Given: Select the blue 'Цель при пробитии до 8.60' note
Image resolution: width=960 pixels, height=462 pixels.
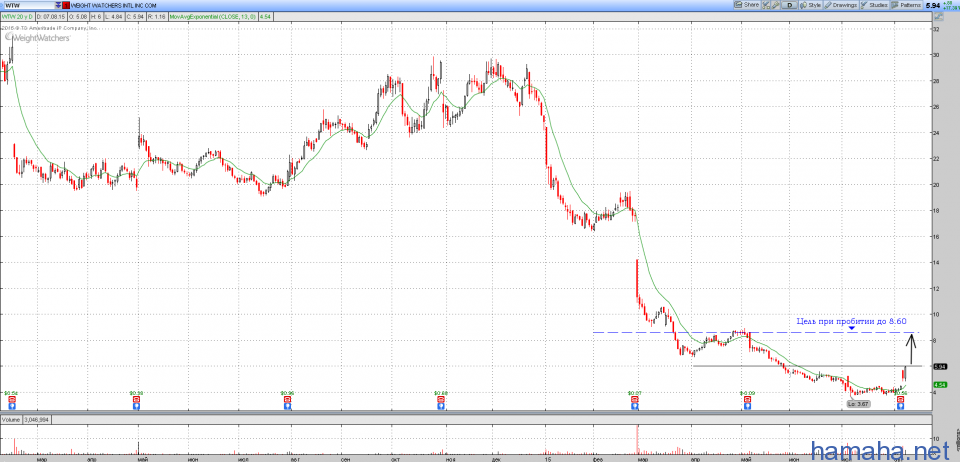Looking at the screenshot, I should (851, 320).
